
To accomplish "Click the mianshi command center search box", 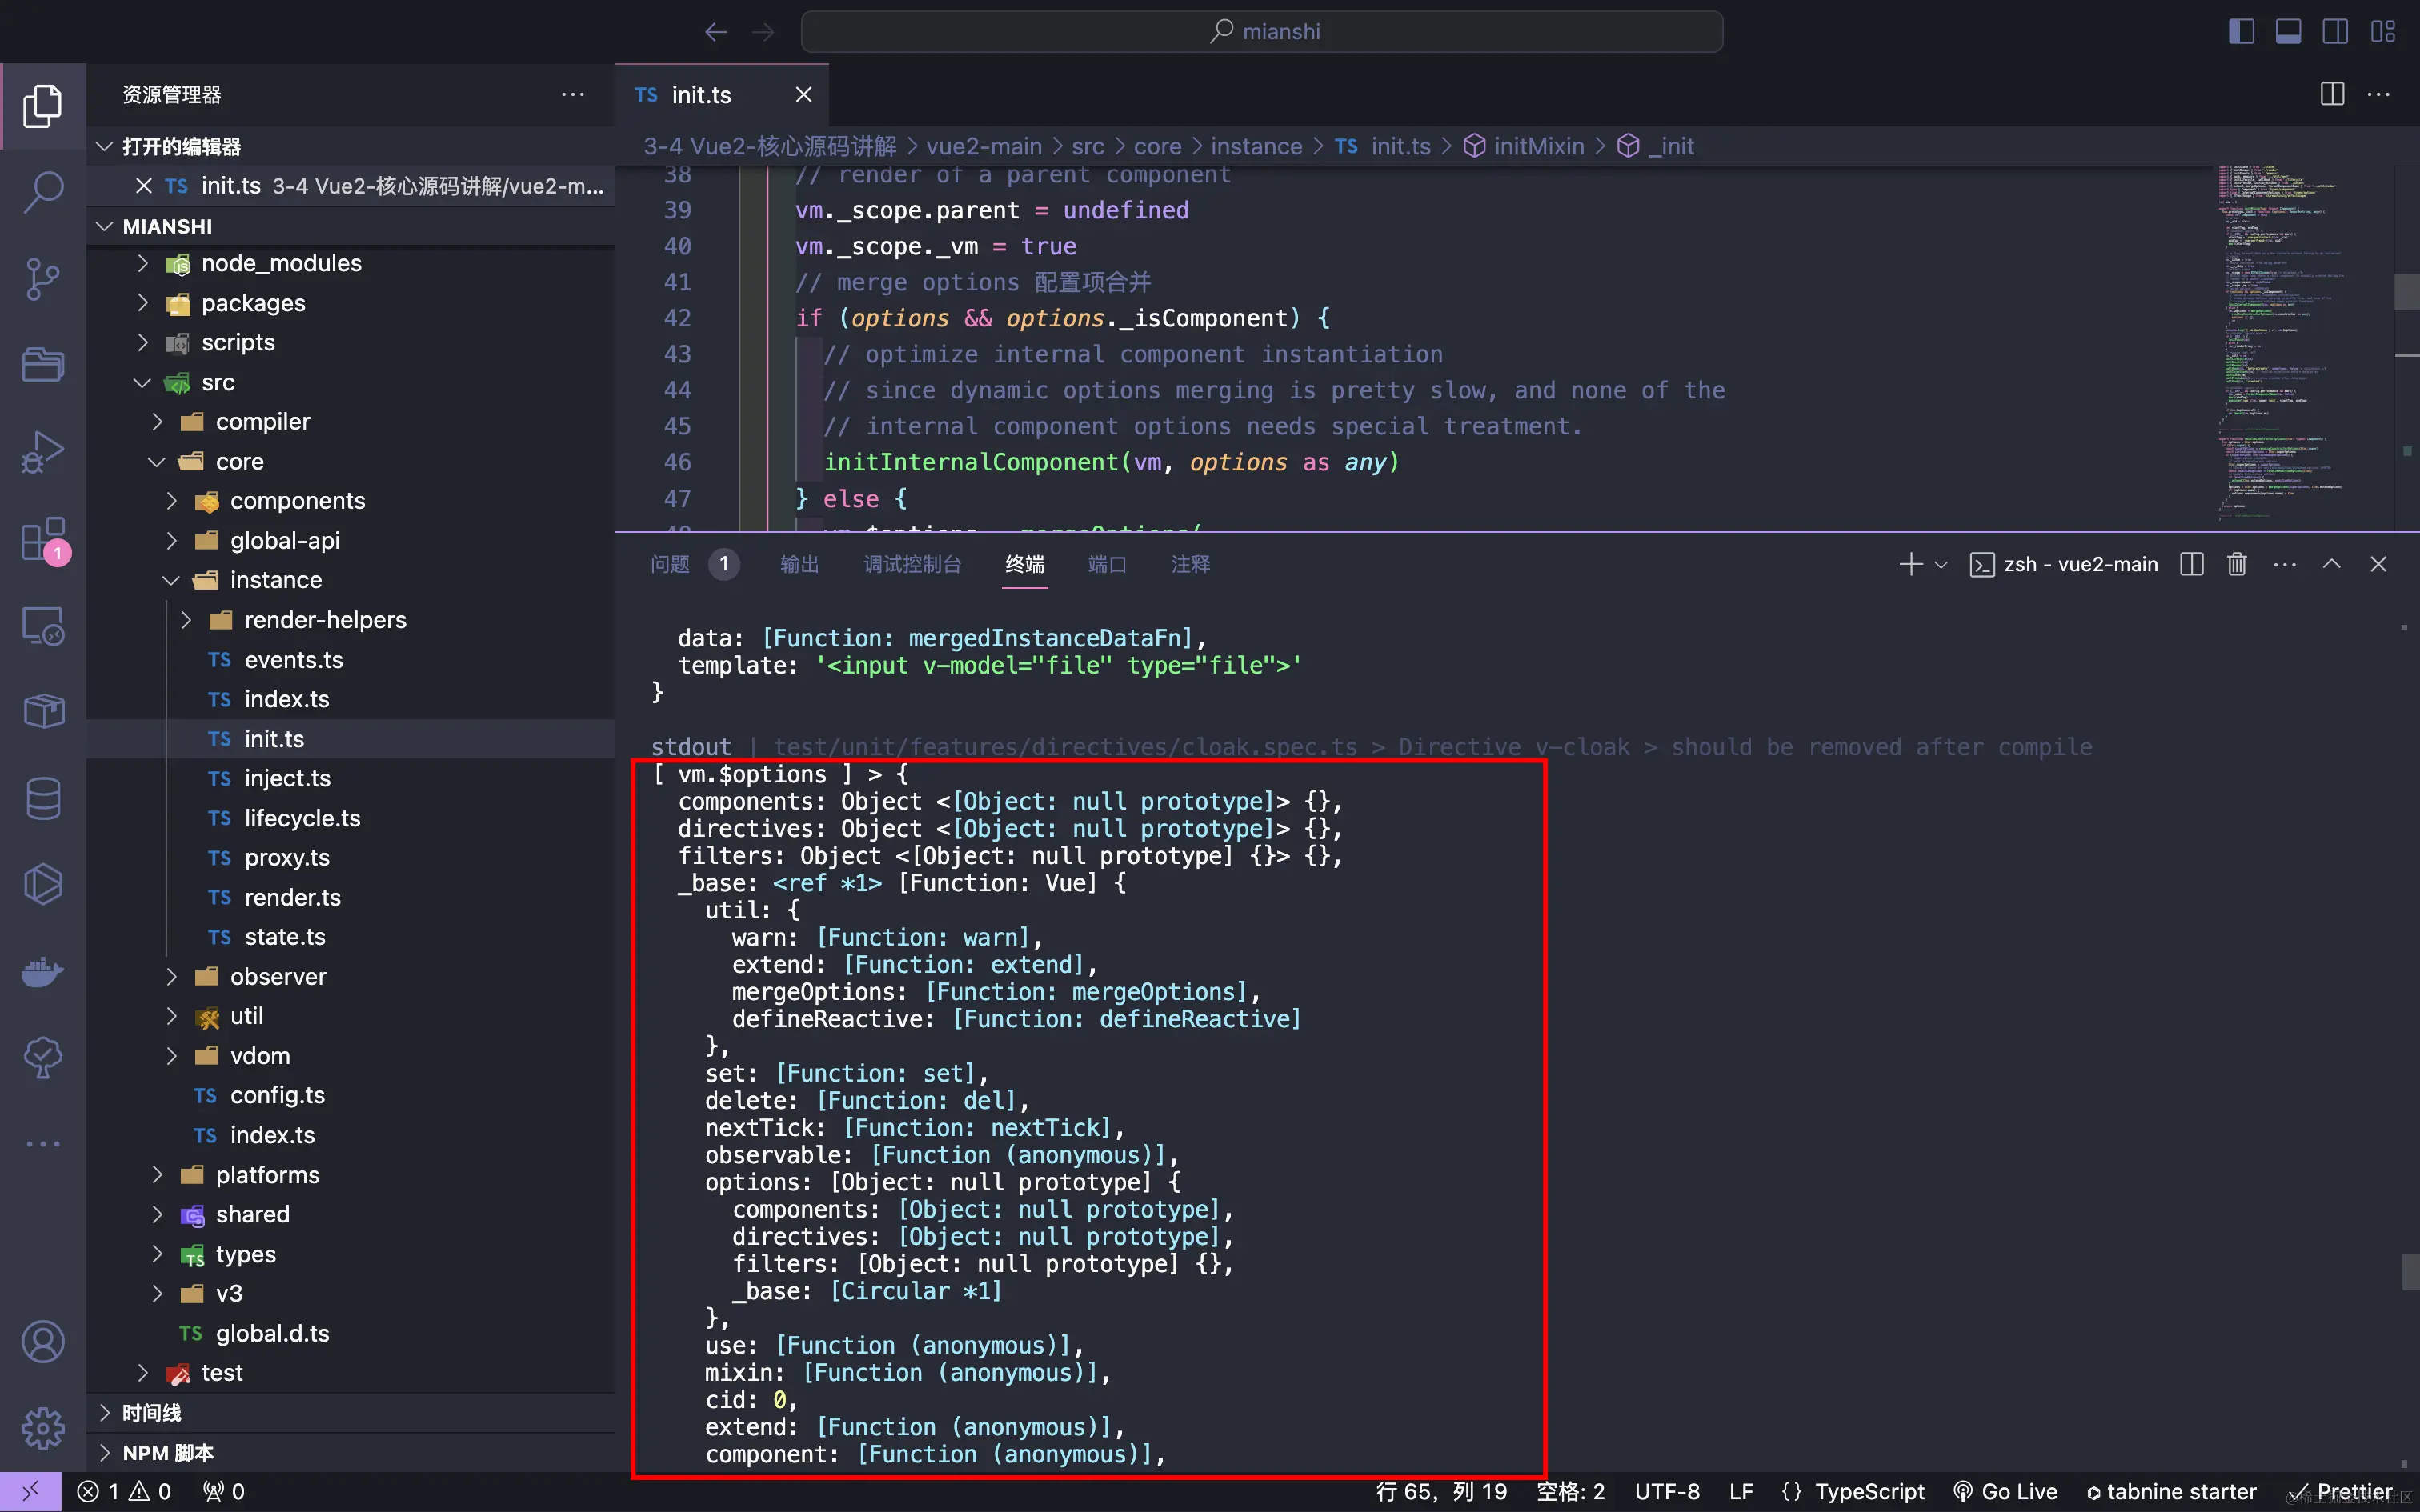I will coord(1262,32).
